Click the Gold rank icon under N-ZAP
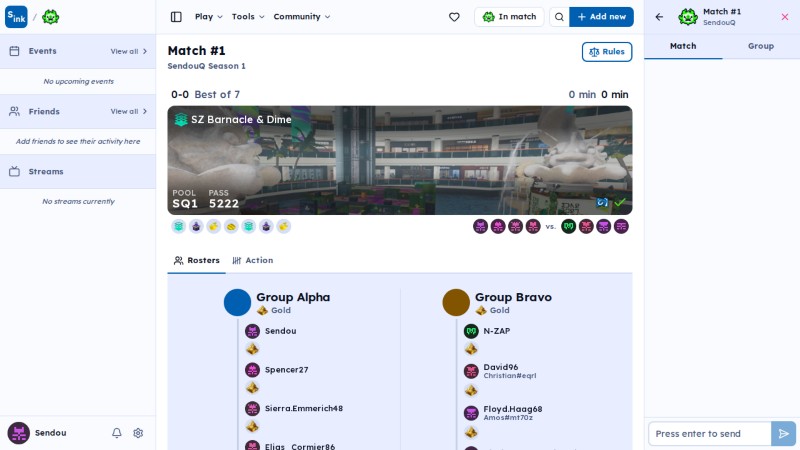Screen dimensions: 800x450 [x=471, y=349]
